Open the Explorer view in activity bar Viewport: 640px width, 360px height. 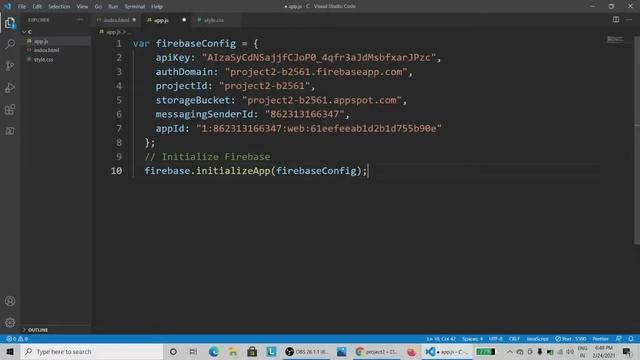tap(10, 23)
